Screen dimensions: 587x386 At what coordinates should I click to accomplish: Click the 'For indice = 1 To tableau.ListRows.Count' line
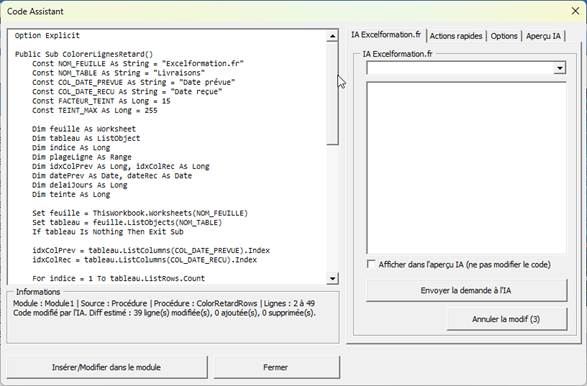point(118,279)
